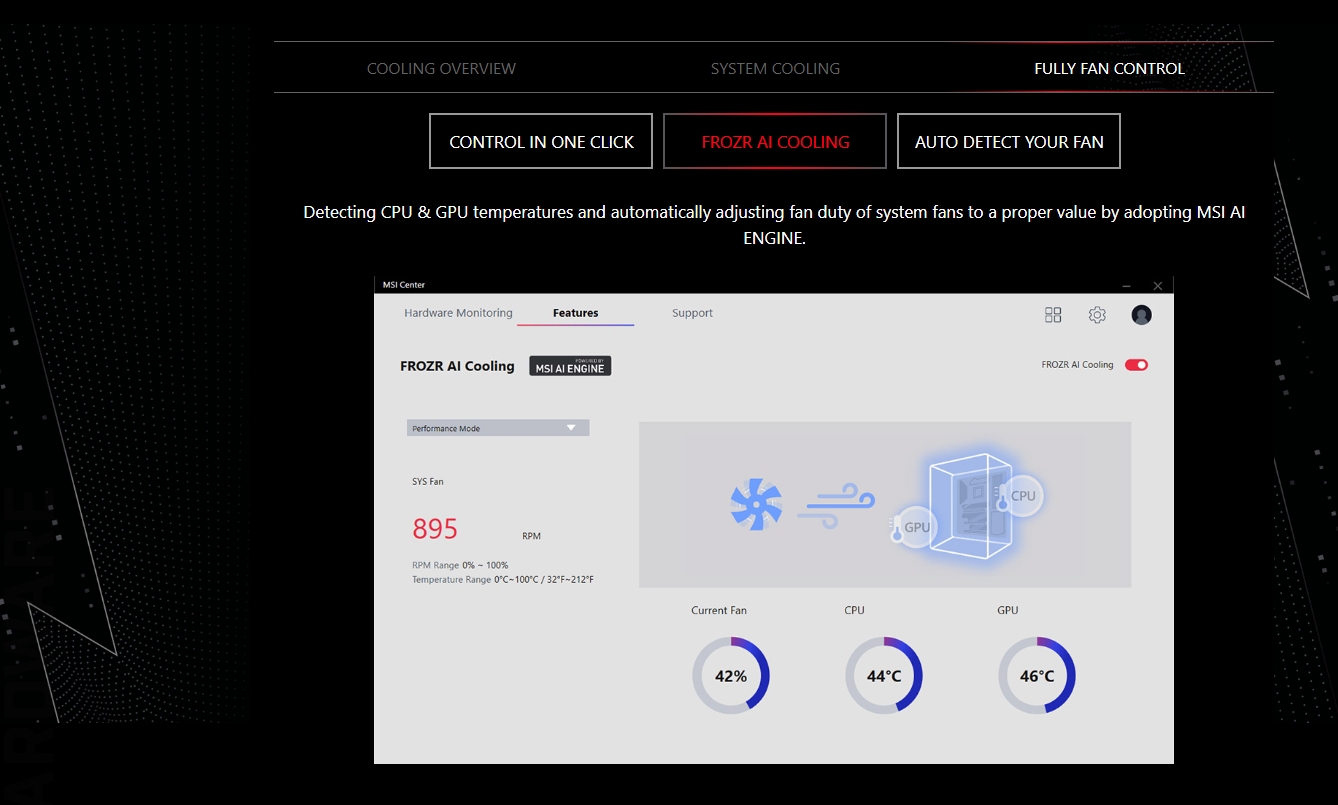The image size is (1338, 805).
Task: Click the Current Fan label
Action: [x=719, y=610]
